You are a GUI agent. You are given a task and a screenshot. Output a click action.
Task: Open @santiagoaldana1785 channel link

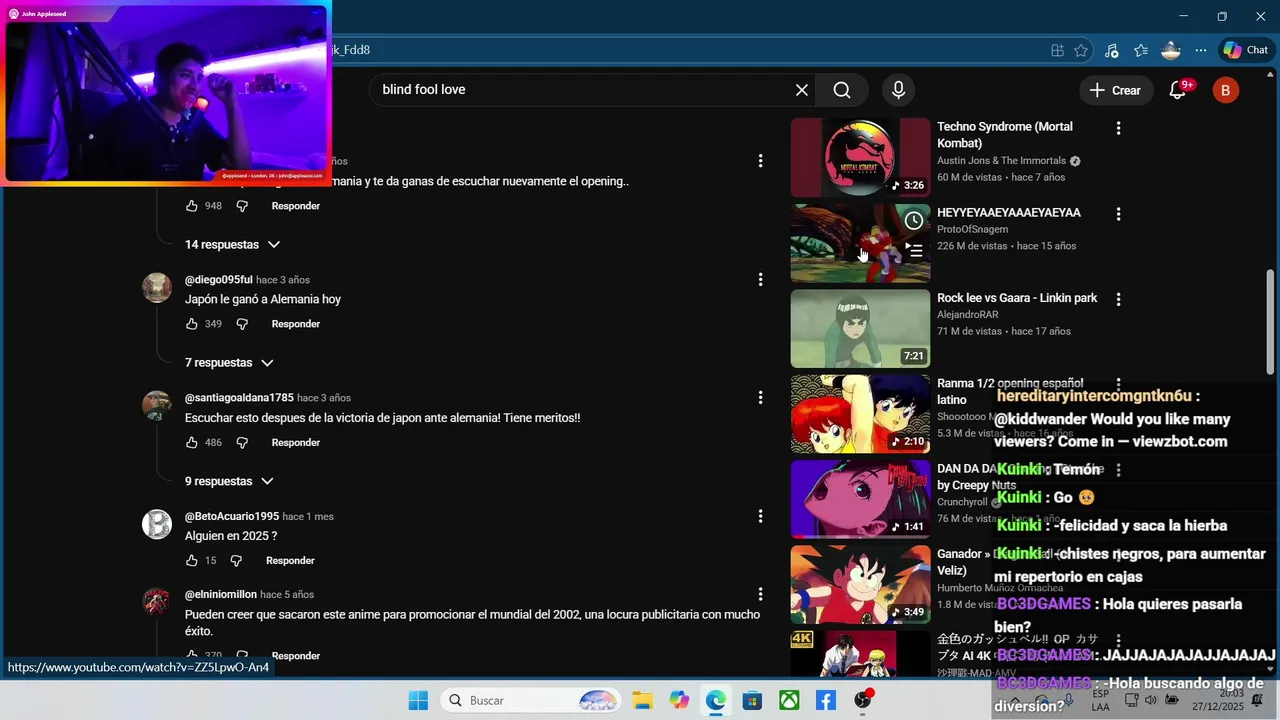239,398
